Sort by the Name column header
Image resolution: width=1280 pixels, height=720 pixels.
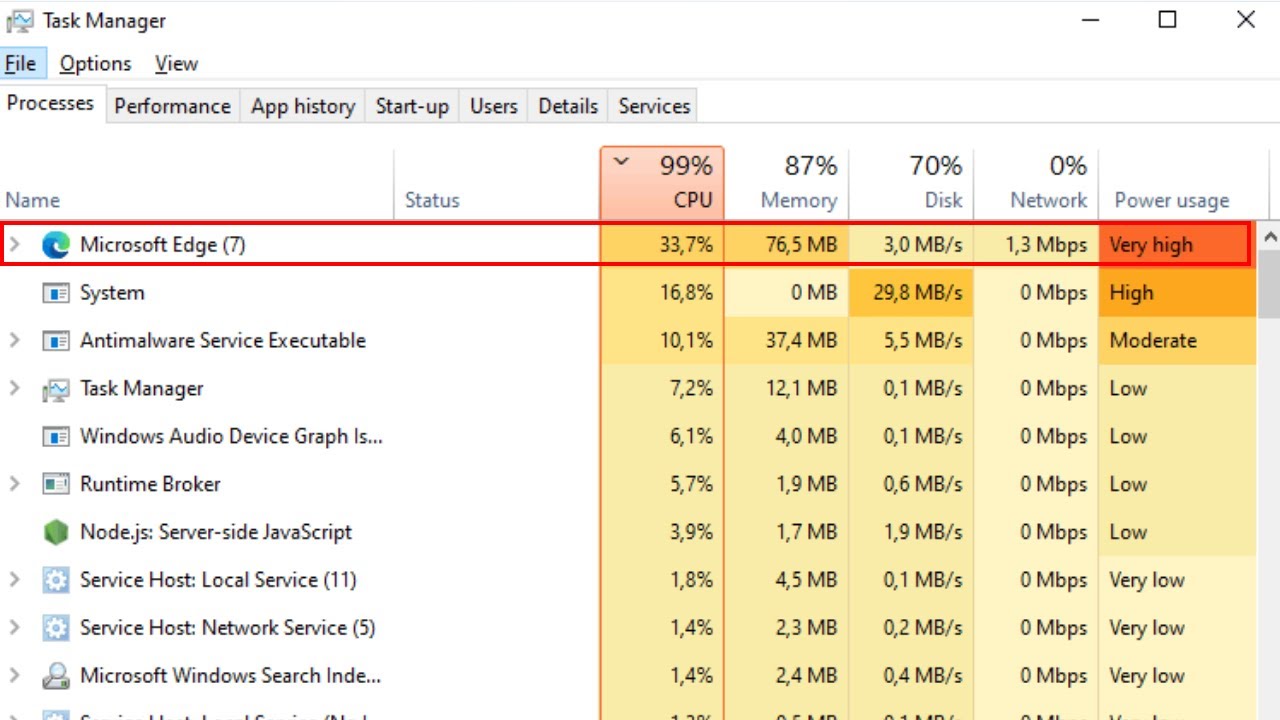[197, 184]
